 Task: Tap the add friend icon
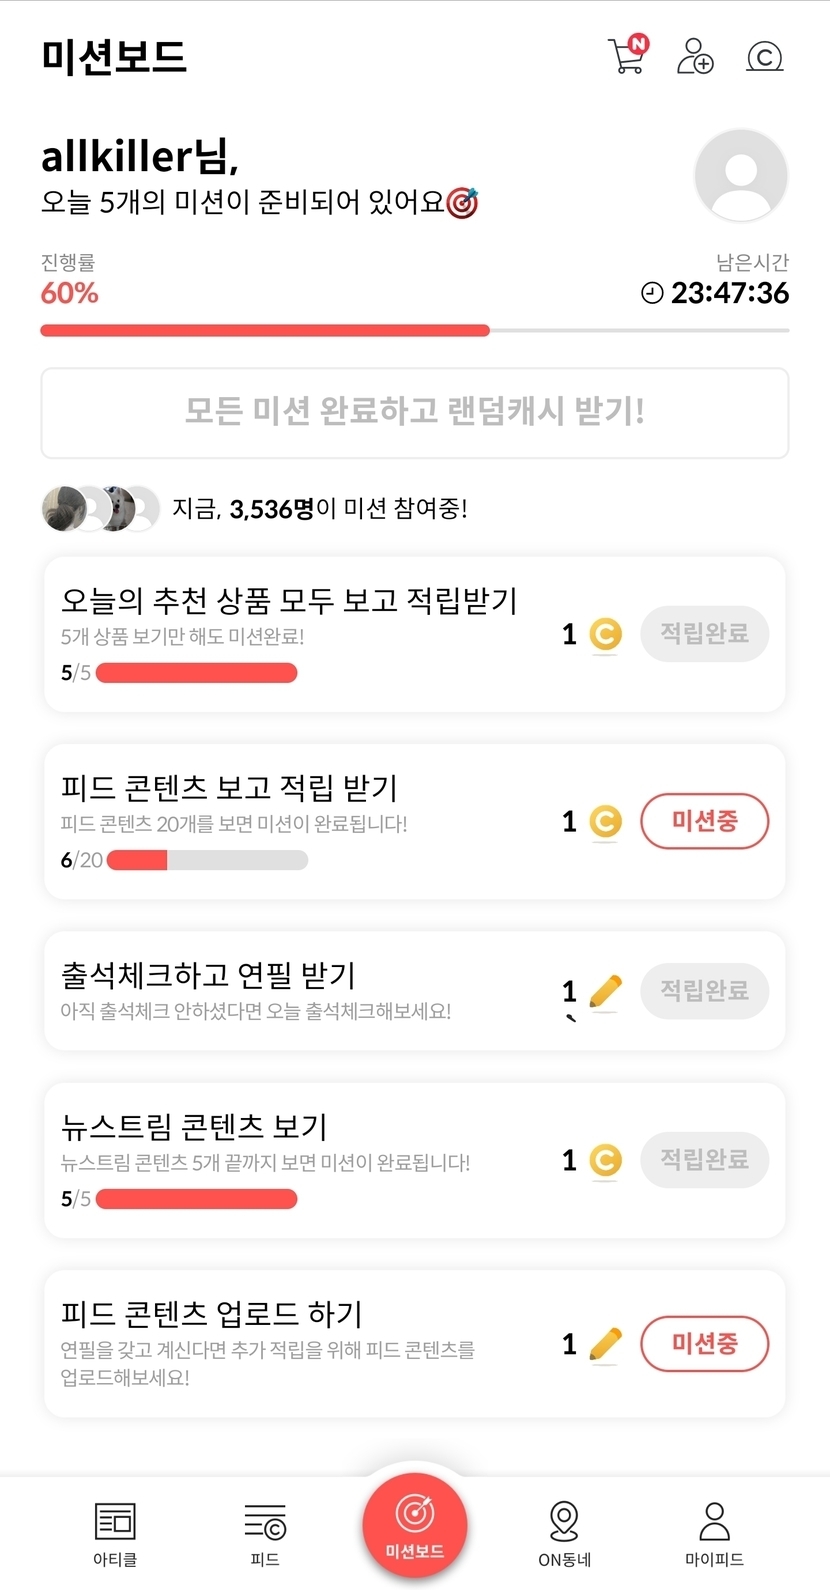click(695, 56)
